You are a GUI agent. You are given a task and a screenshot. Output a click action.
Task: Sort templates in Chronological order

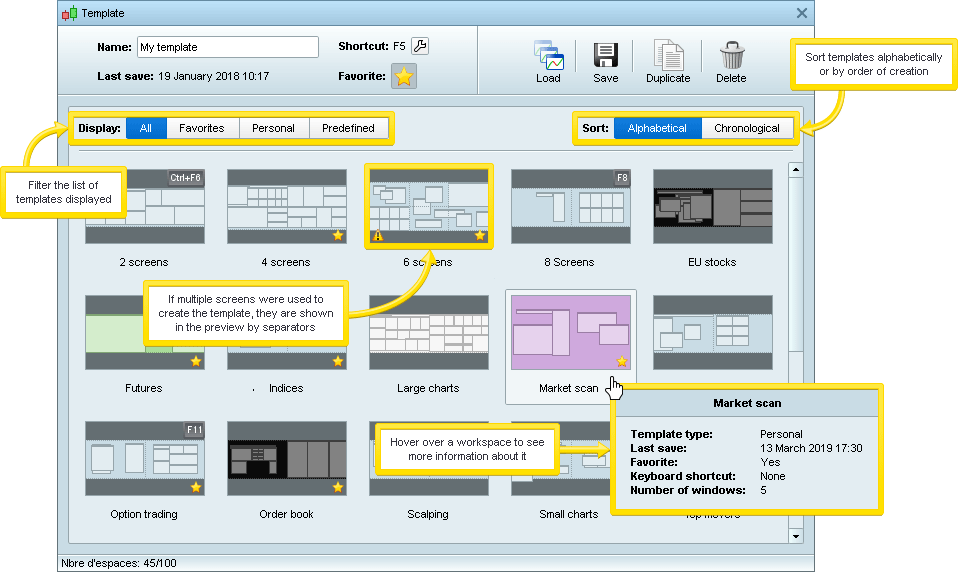[x=746, y=128]
